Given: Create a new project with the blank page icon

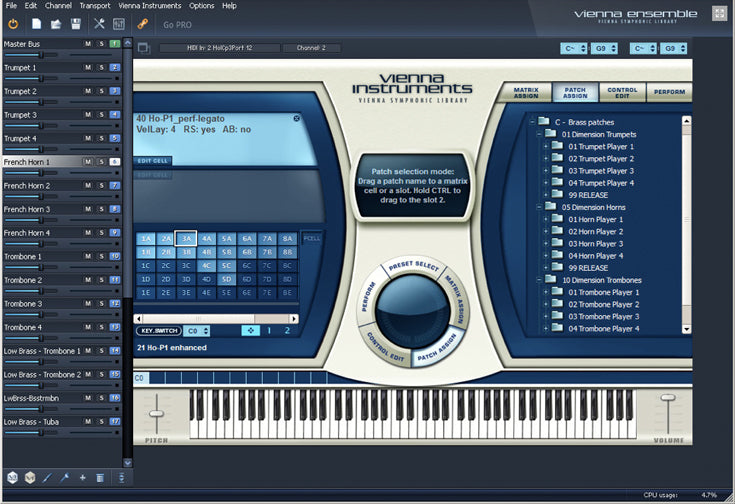Looking at the screenshot, I should click(x=36, y=23).
